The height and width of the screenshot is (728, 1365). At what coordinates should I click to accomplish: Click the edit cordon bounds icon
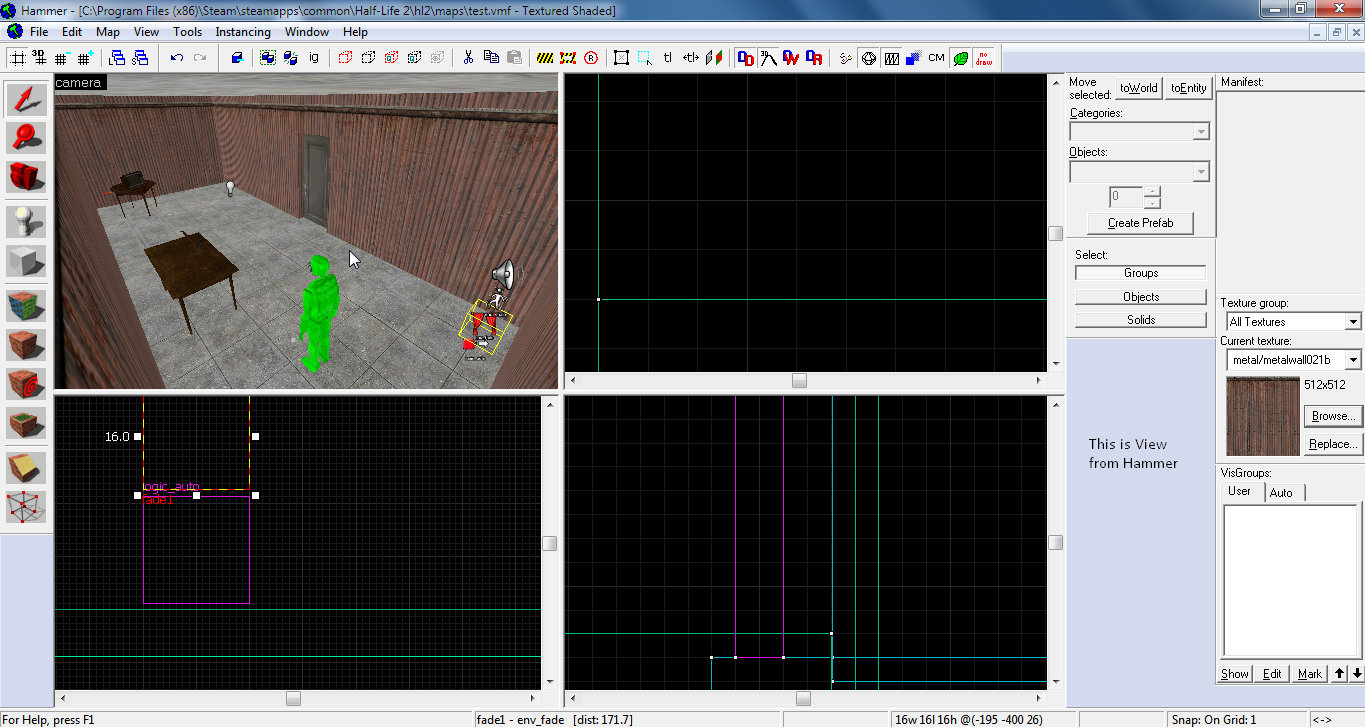(568, 58)
